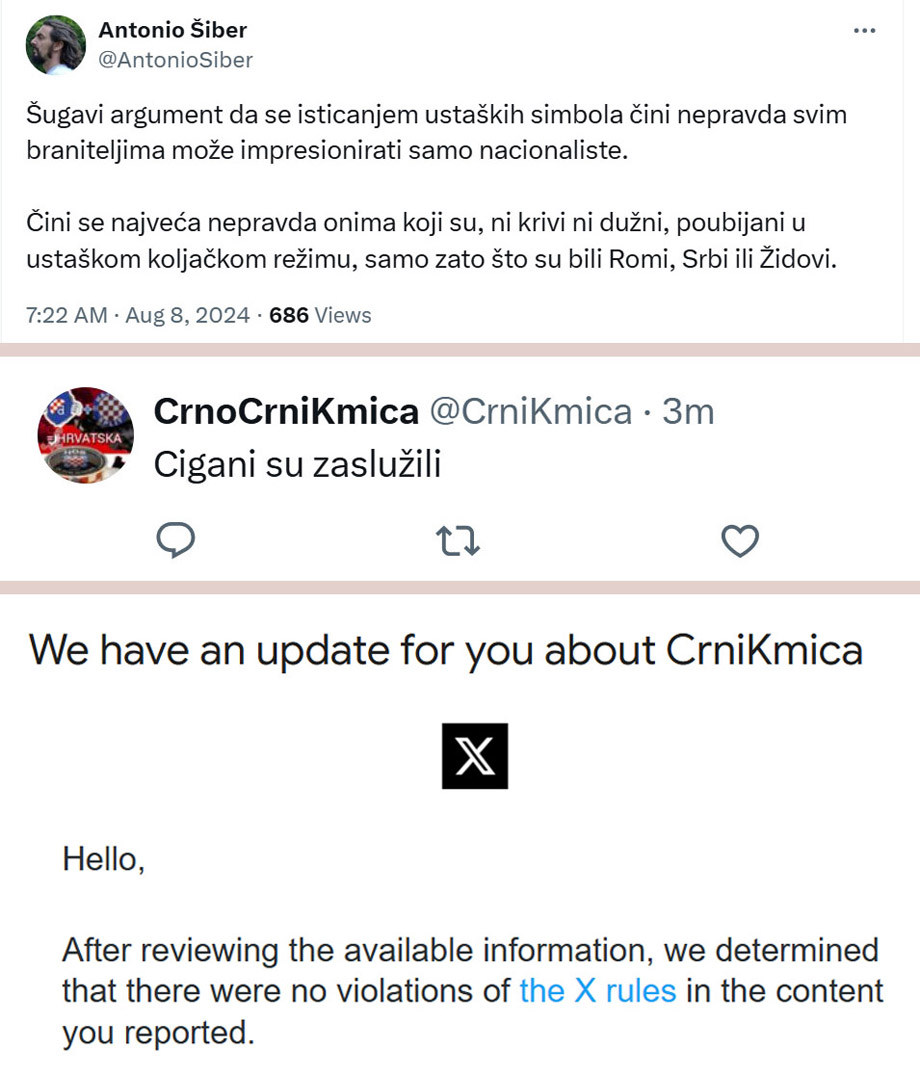The image size is (920, 1075).
Task: Like the reply with the heart icon
Action: point(740,541)
